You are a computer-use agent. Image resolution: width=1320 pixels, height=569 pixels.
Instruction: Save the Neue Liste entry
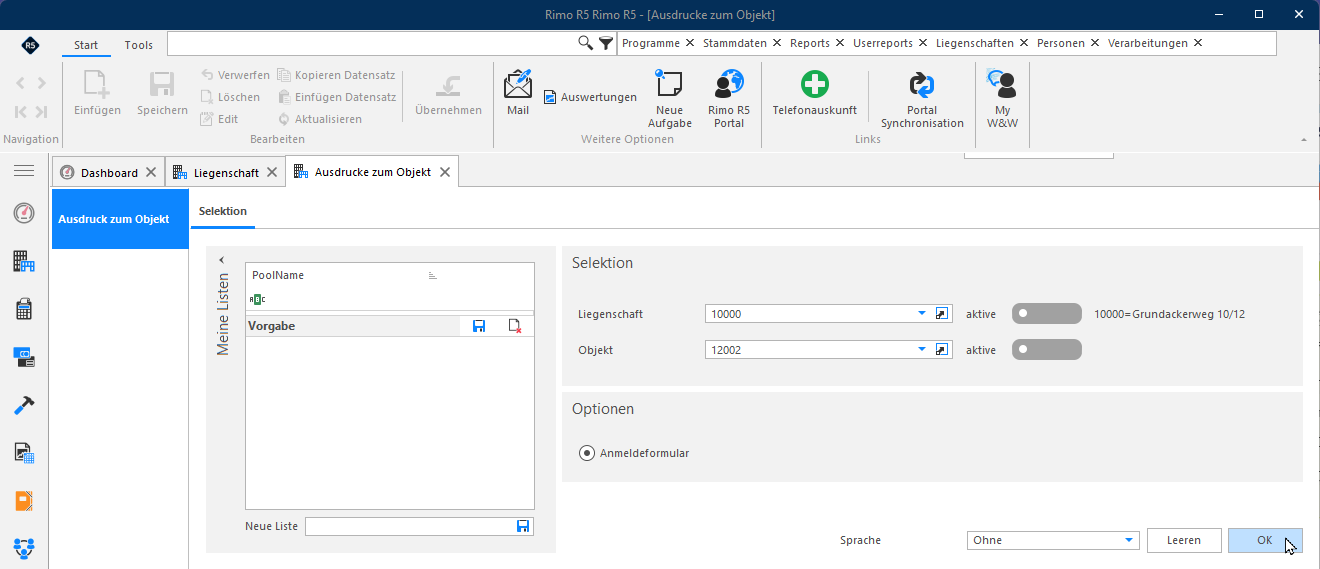523,526
